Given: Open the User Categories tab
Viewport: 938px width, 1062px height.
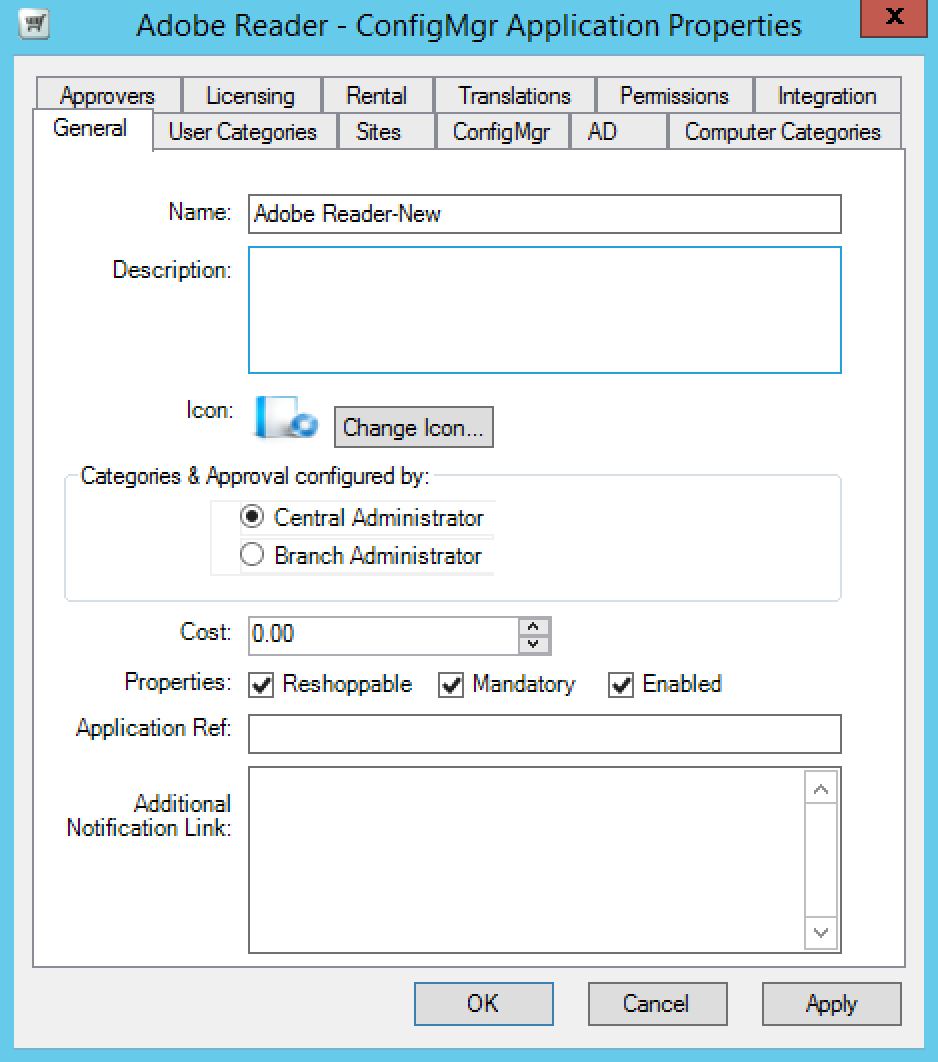Looking at the screenshot, I should click(242, 132).
